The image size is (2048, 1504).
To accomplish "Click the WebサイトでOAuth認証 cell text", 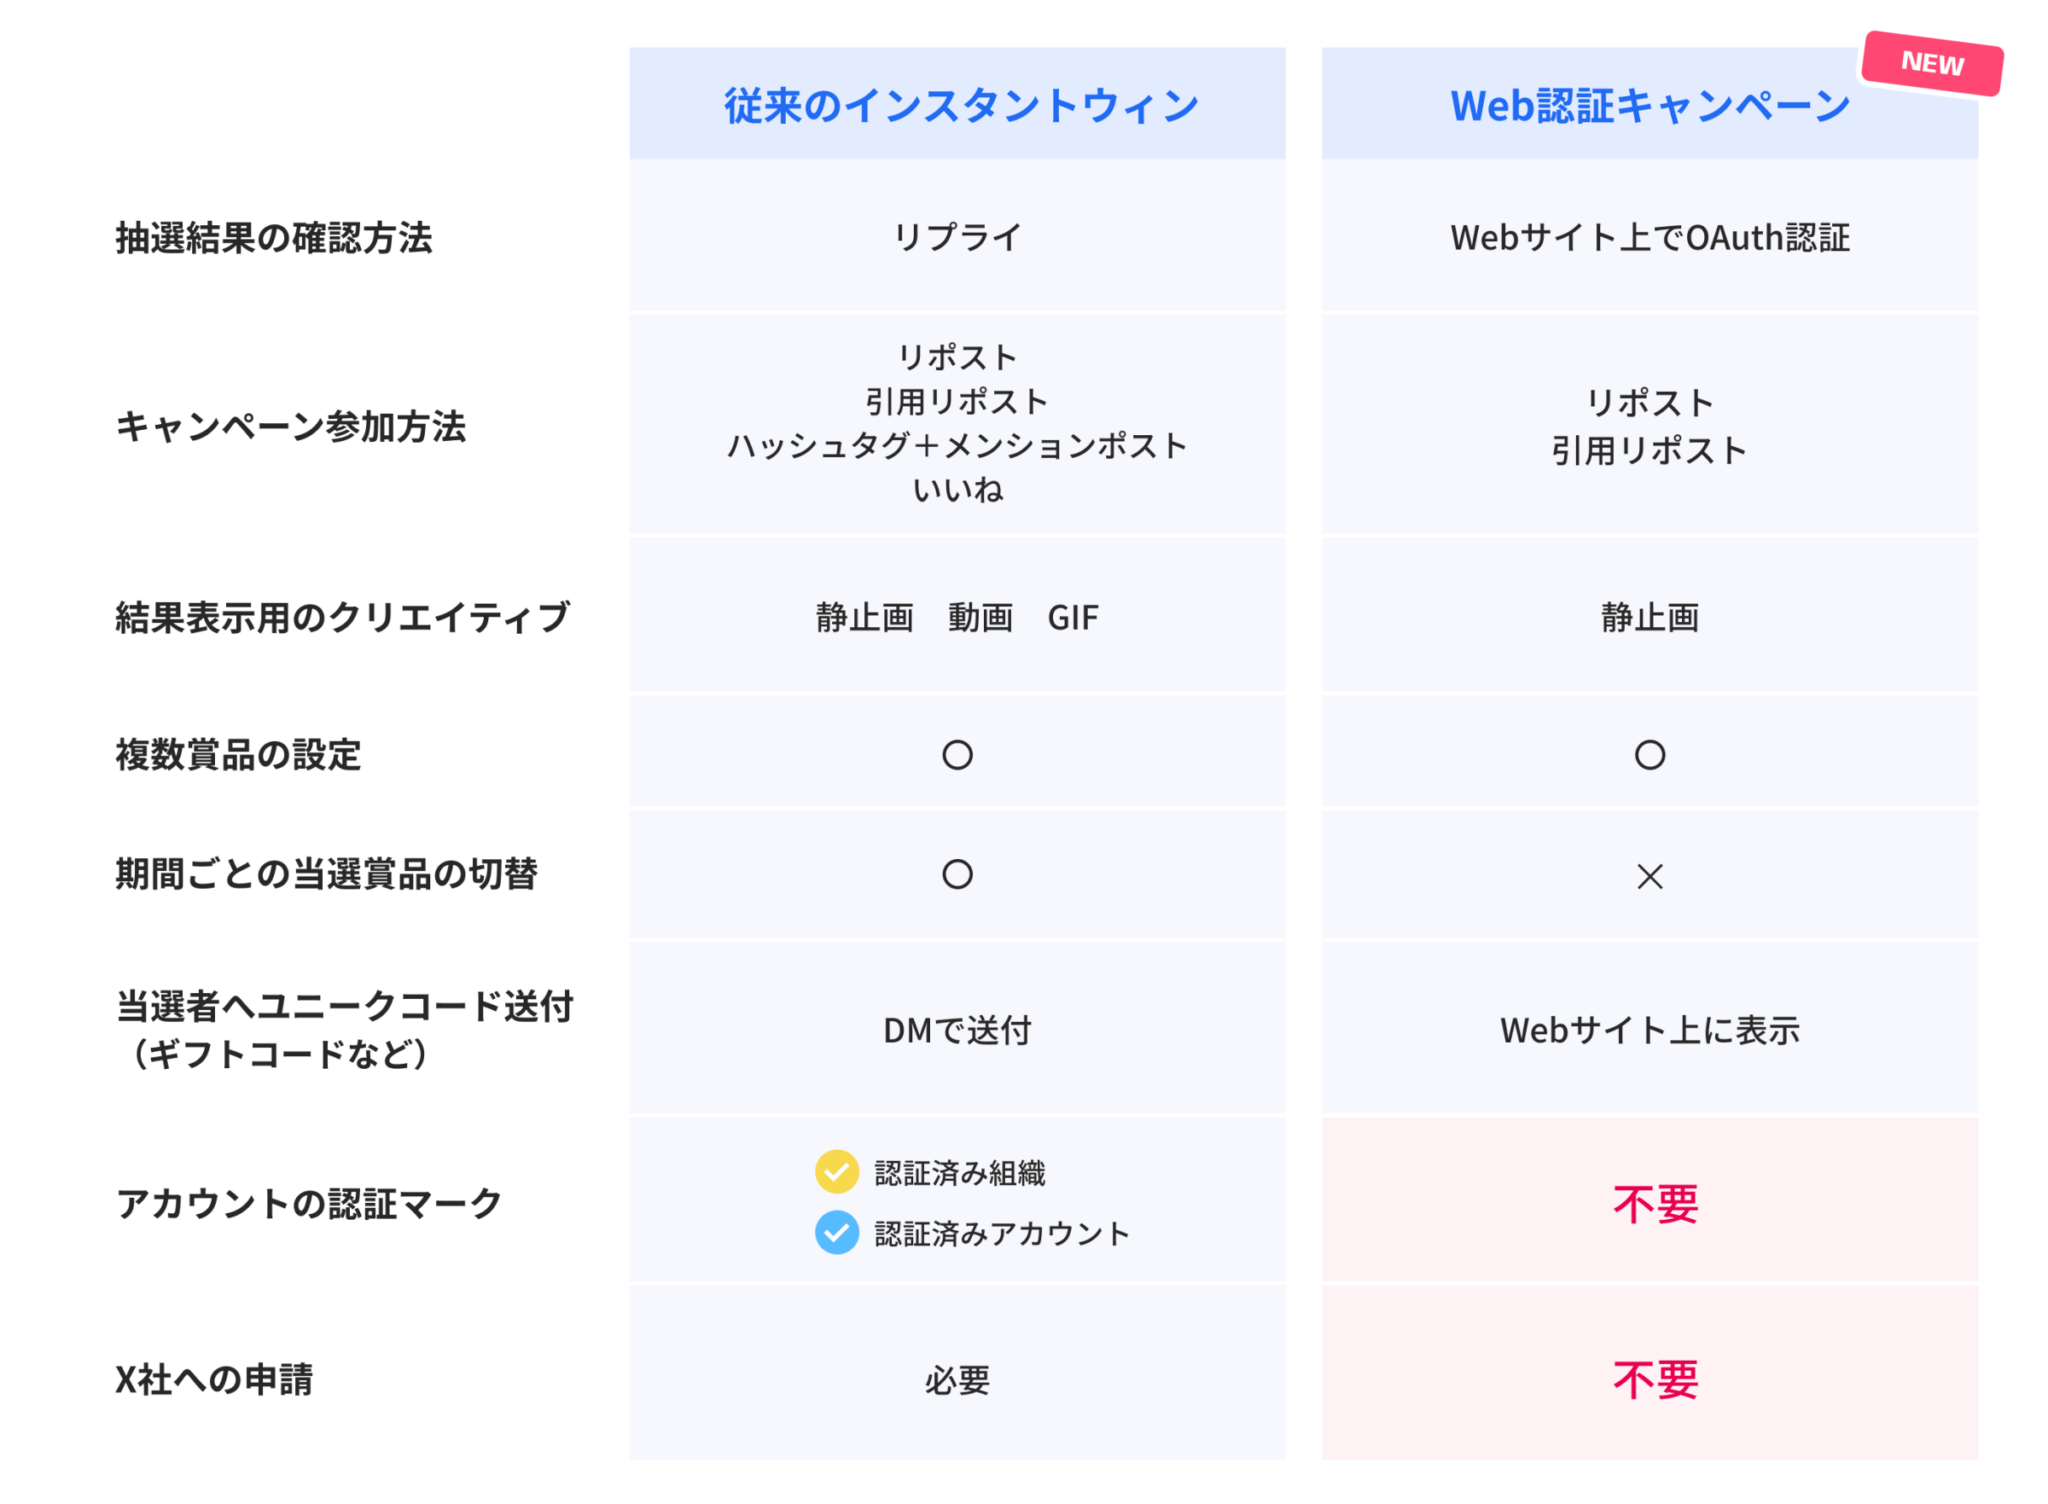I will point(1650,238).
